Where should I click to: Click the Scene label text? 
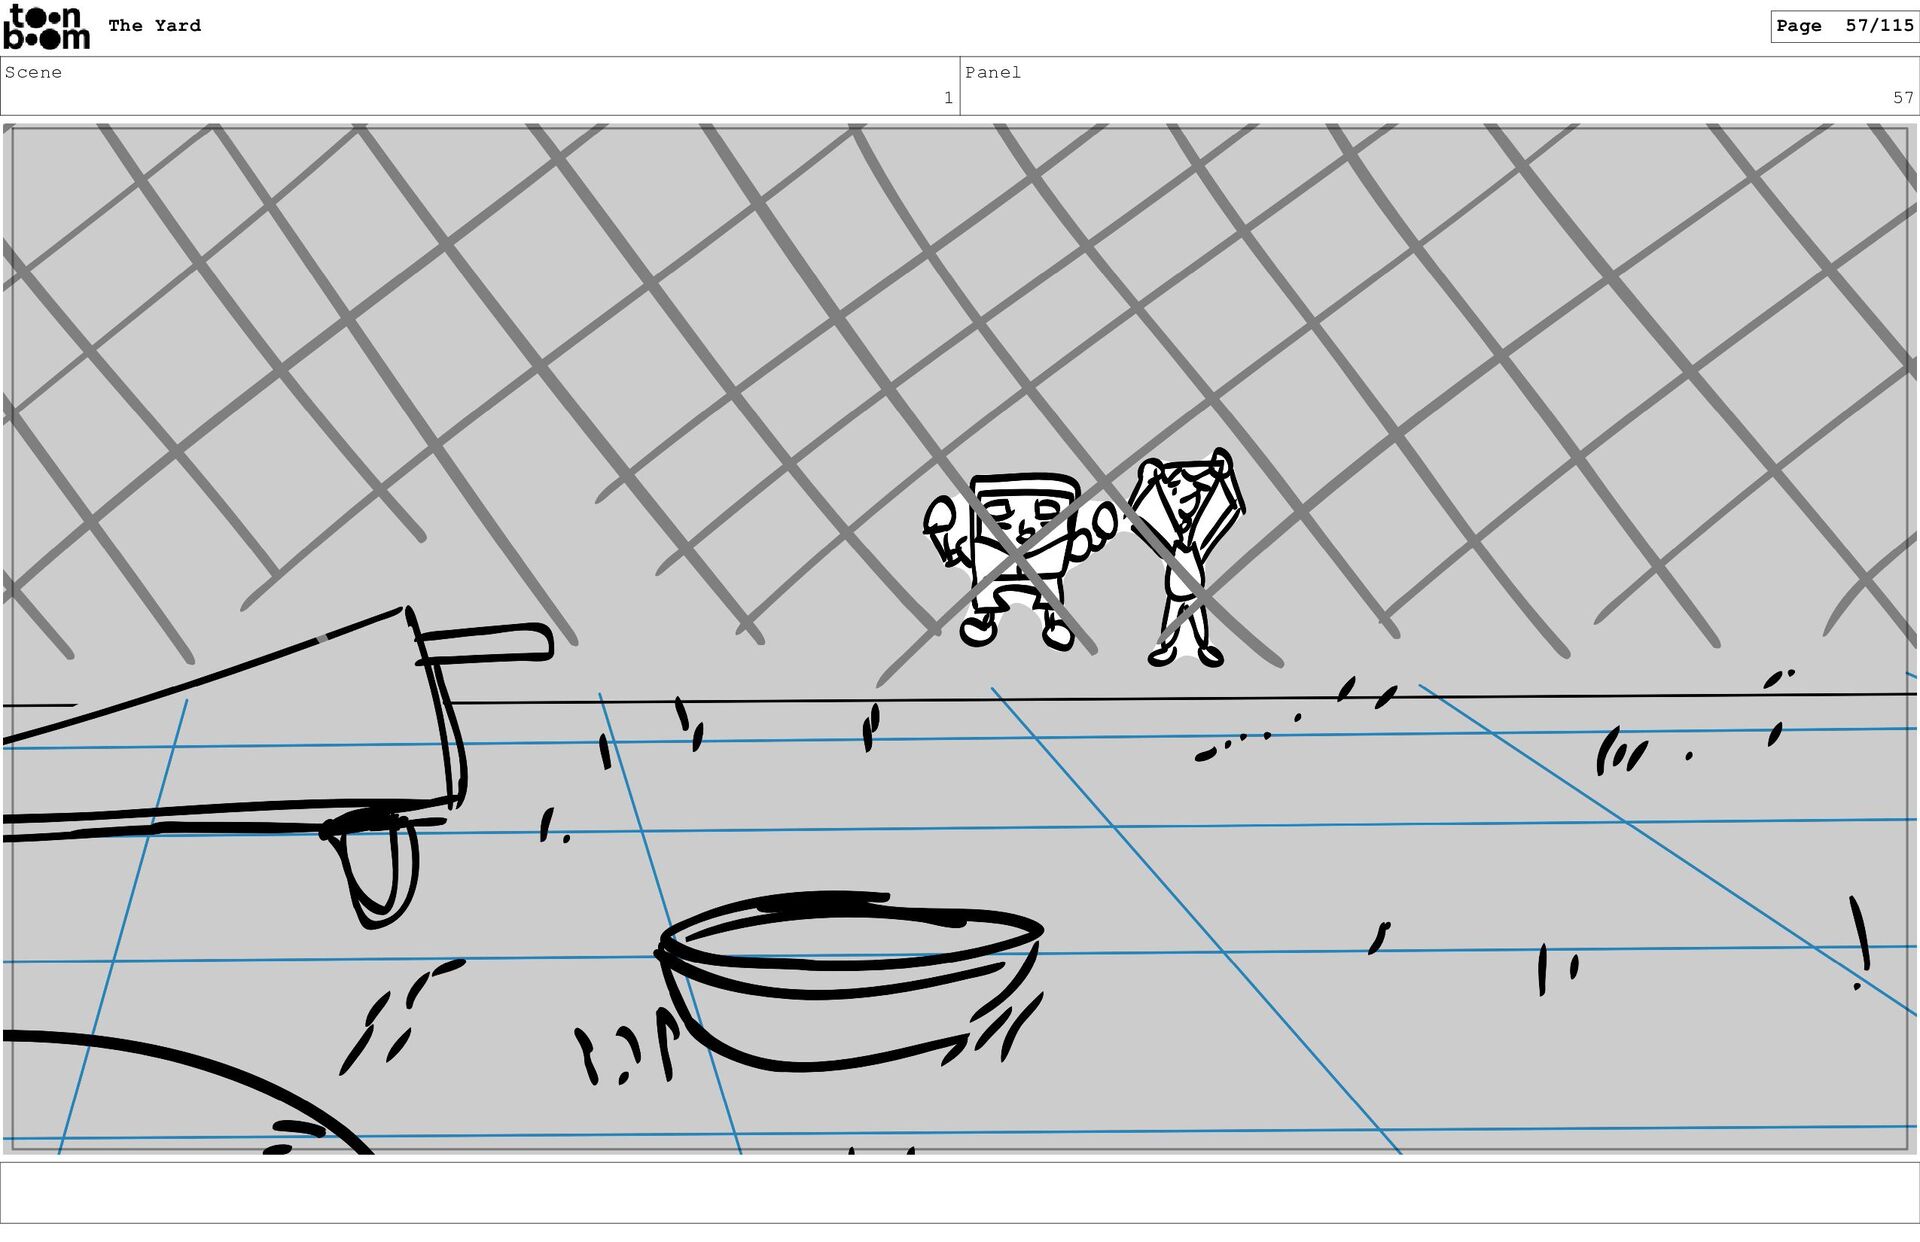pyautogui.click(x=33, y=72)
